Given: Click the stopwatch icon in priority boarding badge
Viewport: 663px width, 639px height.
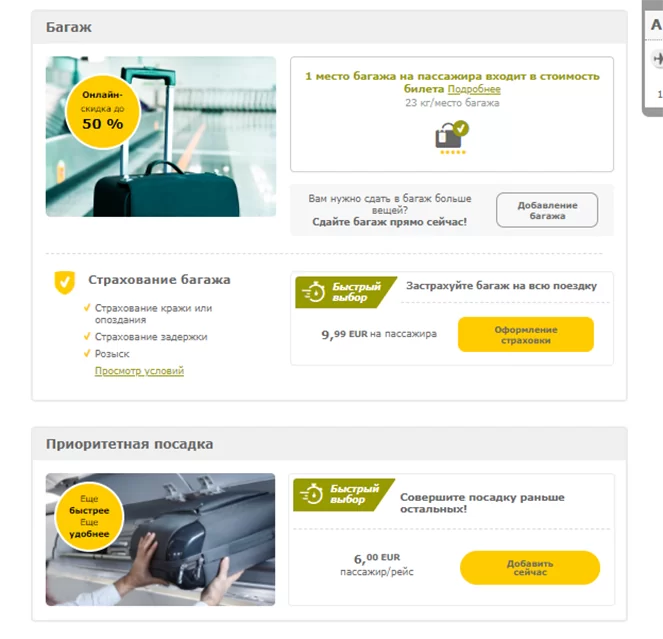Looking at the screenshot, I should click(x=311, y=494).
